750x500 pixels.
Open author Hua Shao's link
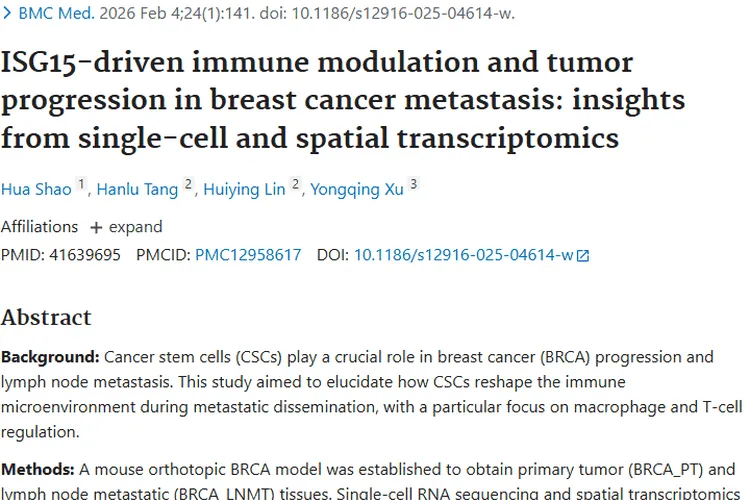tap(36, 190)
